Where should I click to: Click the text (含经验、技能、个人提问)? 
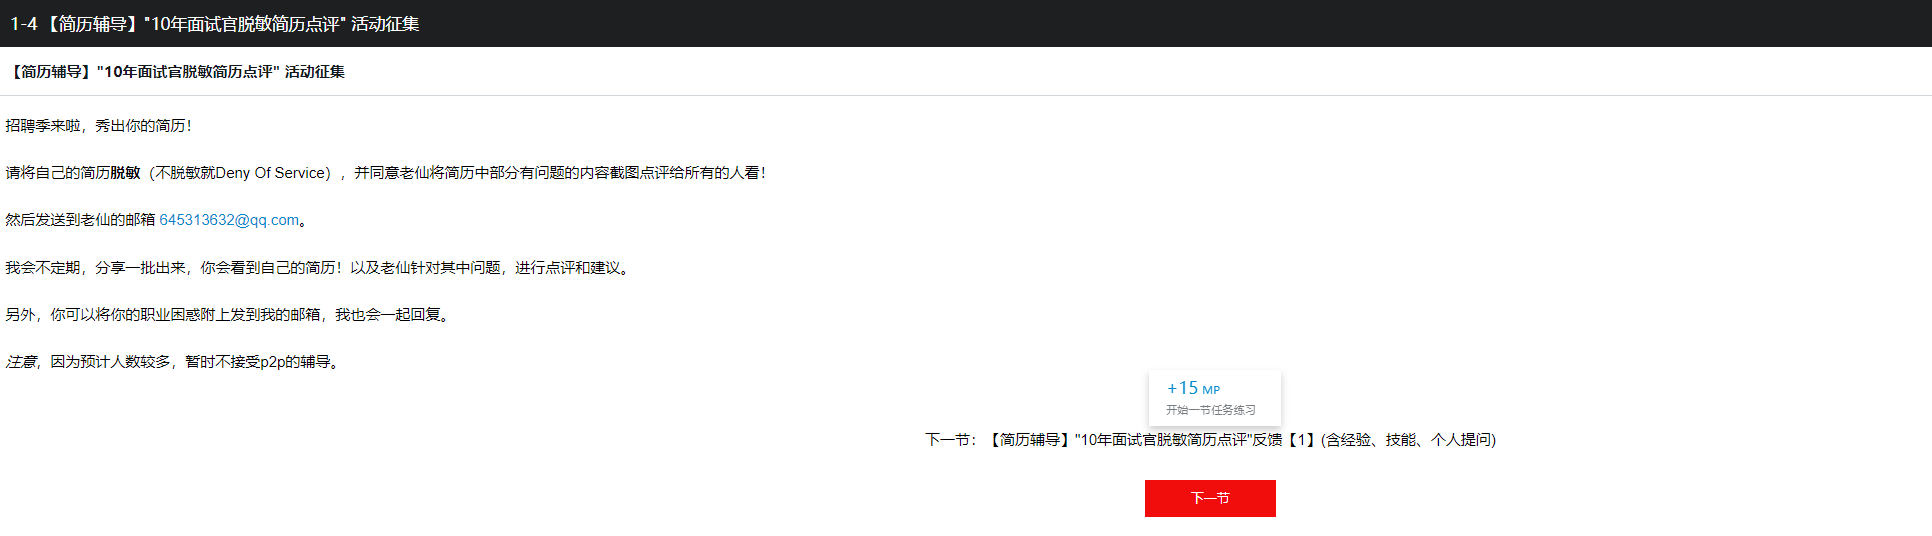(x=1408, y=440)
